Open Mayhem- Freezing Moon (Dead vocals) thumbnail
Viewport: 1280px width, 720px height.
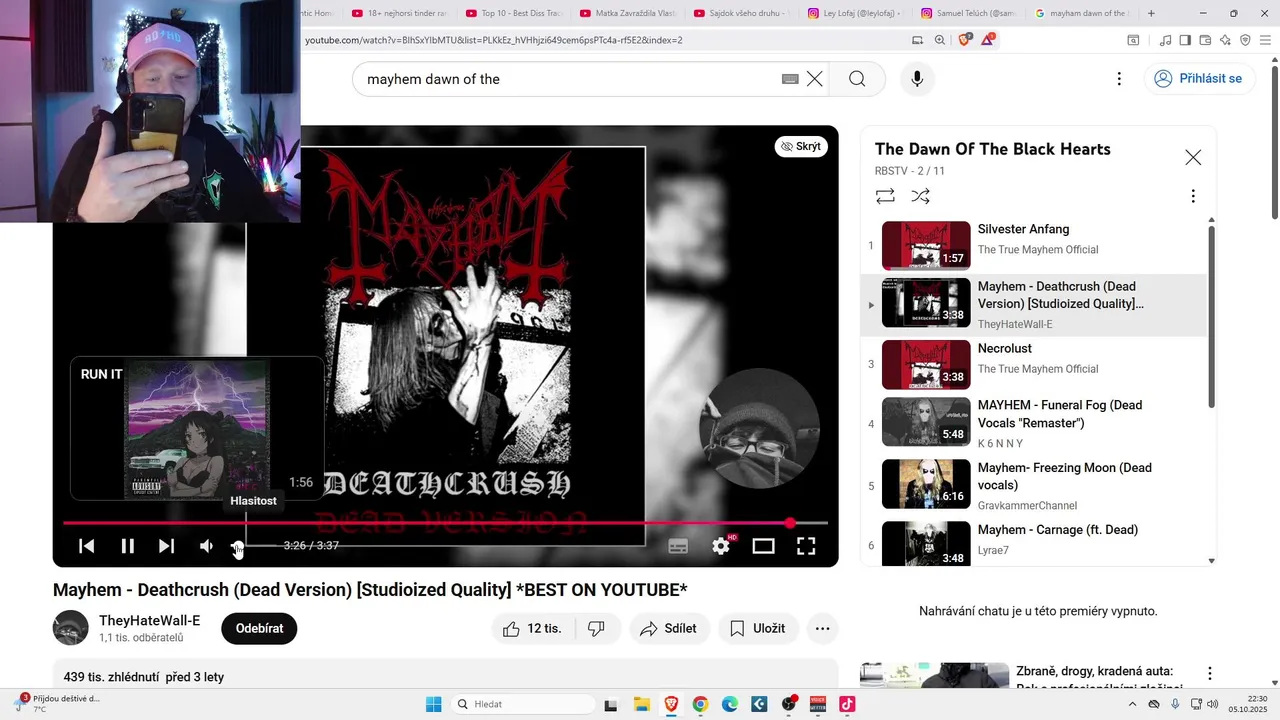click(926, 484)
